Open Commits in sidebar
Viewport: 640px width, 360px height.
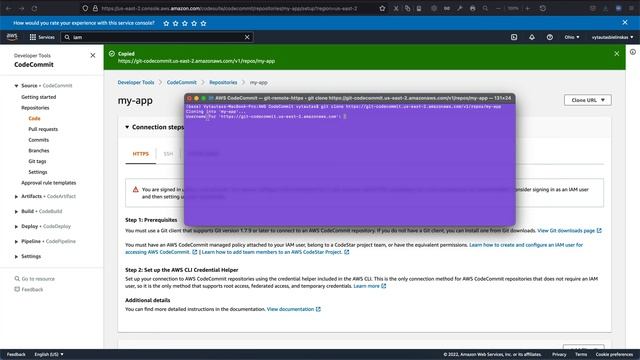pos(39,140)
